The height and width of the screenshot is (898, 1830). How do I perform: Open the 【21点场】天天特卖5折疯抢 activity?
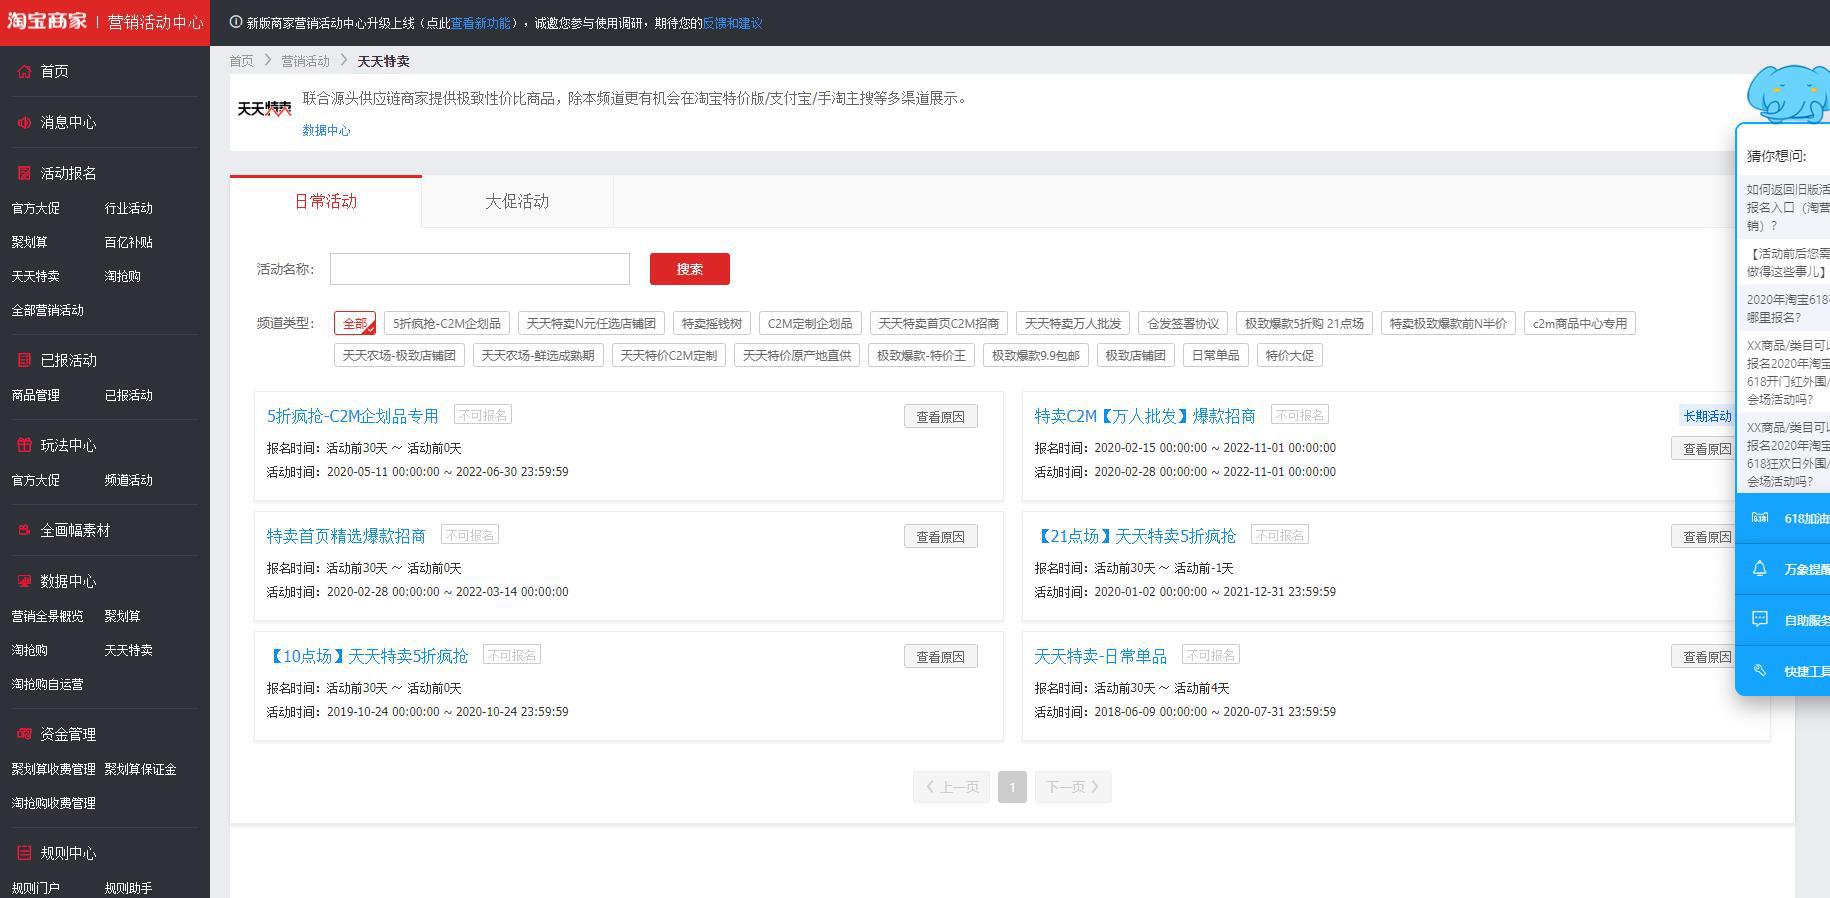coord(1135,536)
